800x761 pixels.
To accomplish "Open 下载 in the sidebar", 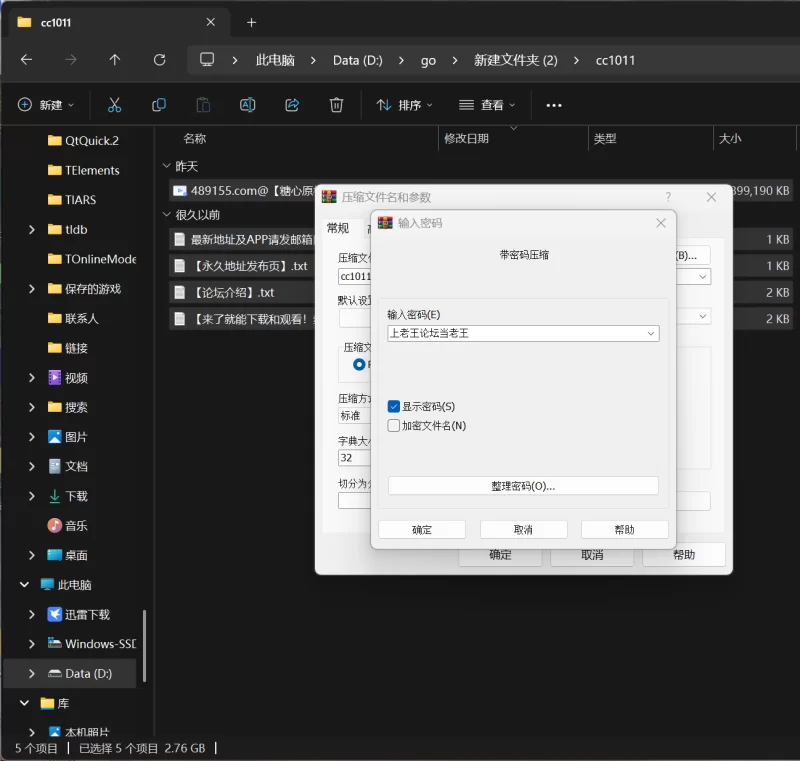I will [x=68, y=496].
